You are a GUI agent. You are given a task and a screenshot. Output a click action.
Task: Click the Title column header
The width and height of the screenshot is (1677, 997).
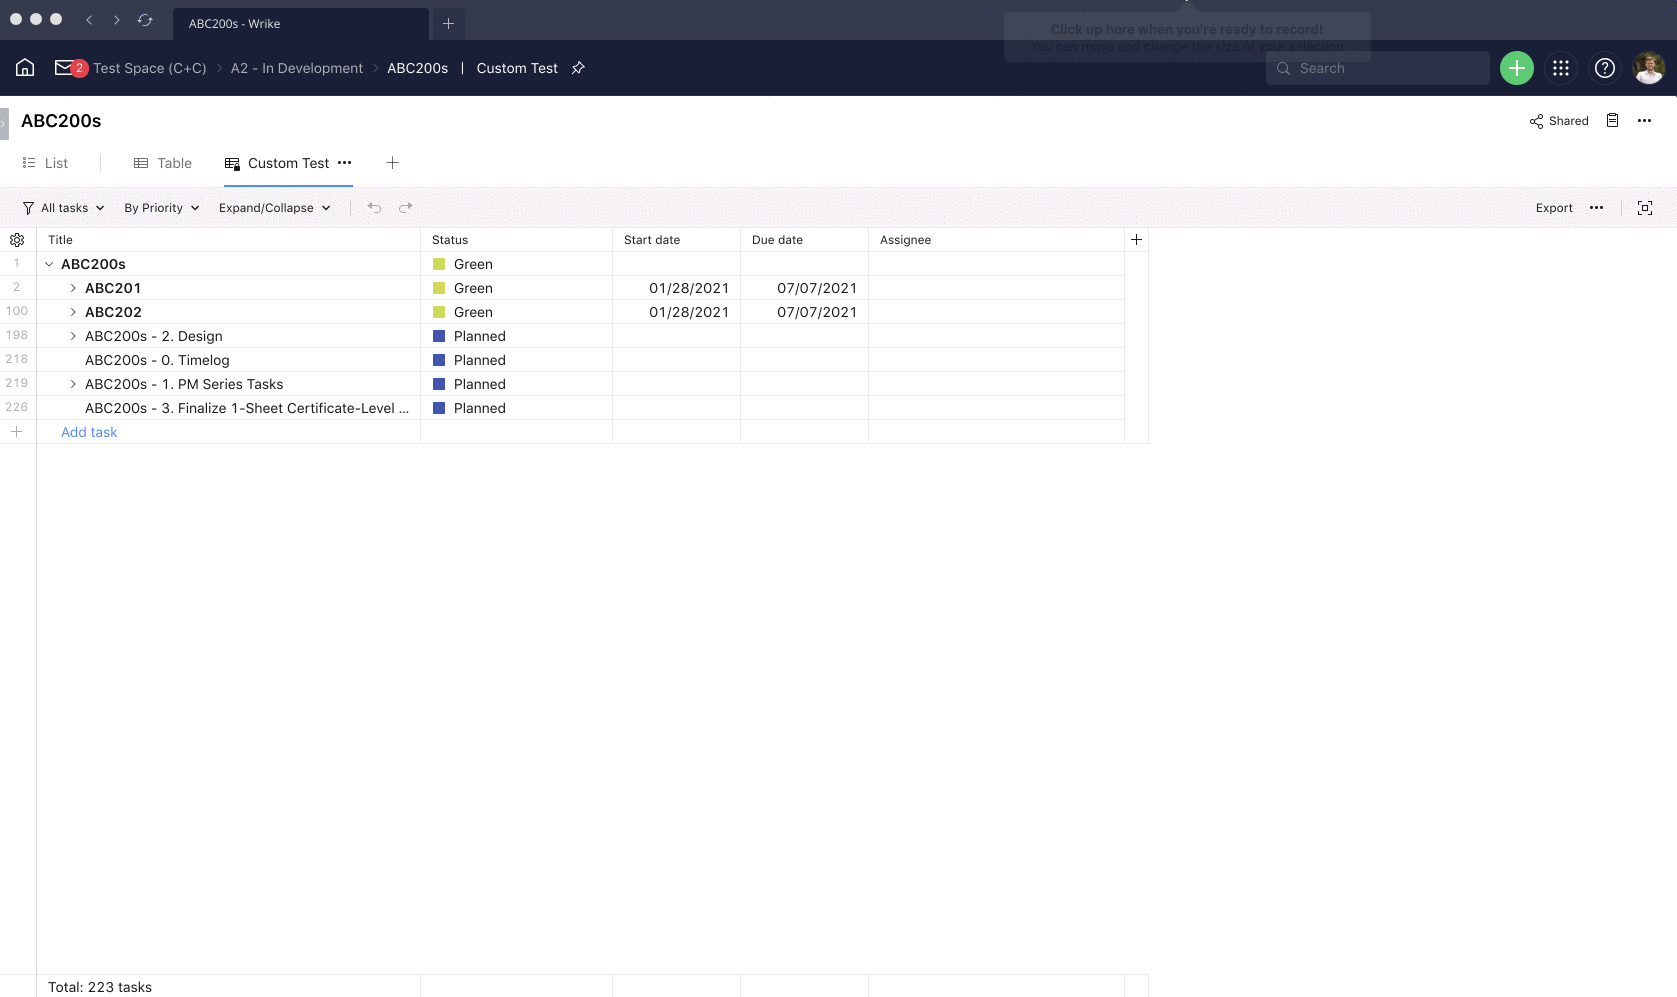click(228, 240)
